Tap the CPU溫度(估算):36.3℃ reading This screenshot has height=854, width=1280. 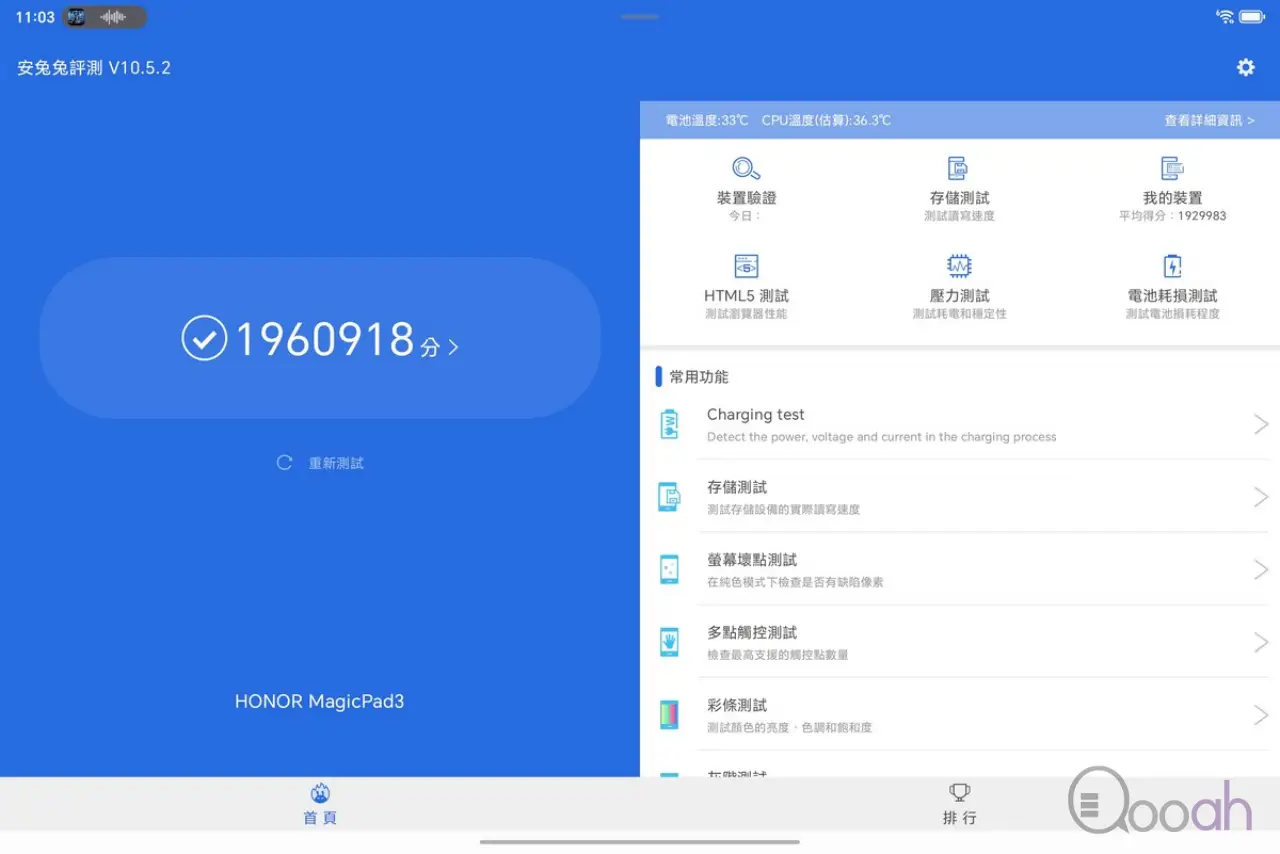(x=826, y=120)
